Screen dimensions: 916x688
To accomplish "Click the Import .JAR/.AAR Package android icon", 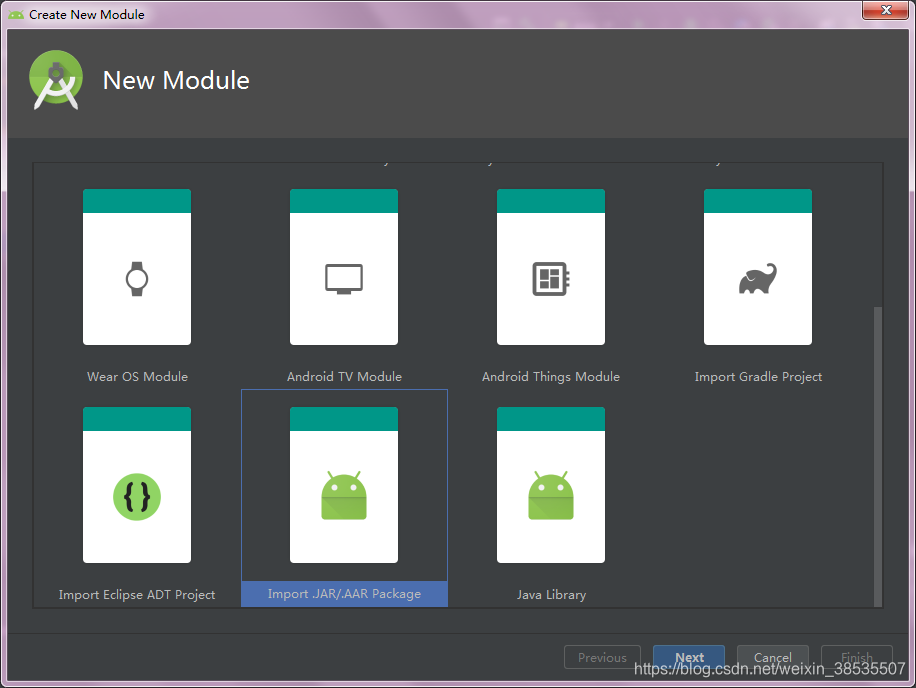I will [x=344, y=495].
